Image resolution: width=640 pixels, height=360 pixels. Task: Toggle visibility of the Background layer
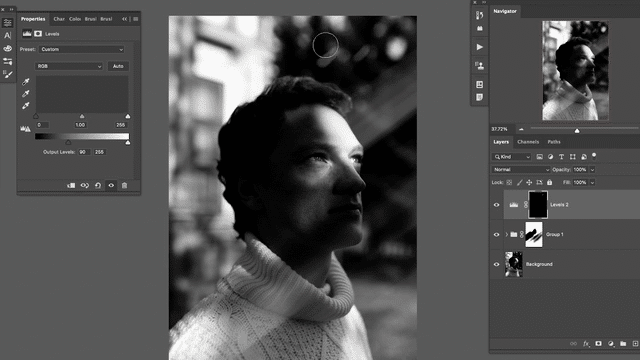(x=496, y=264)
